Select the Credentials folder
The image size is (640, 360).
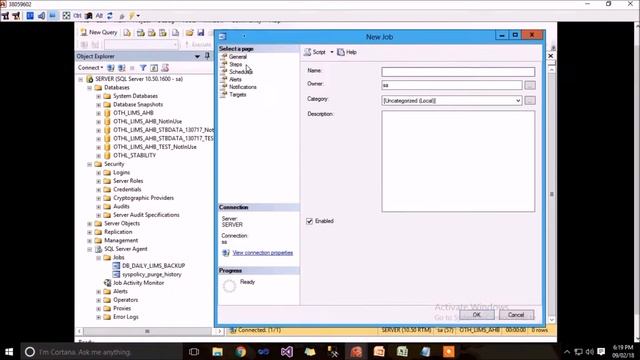tap(127, 189)
